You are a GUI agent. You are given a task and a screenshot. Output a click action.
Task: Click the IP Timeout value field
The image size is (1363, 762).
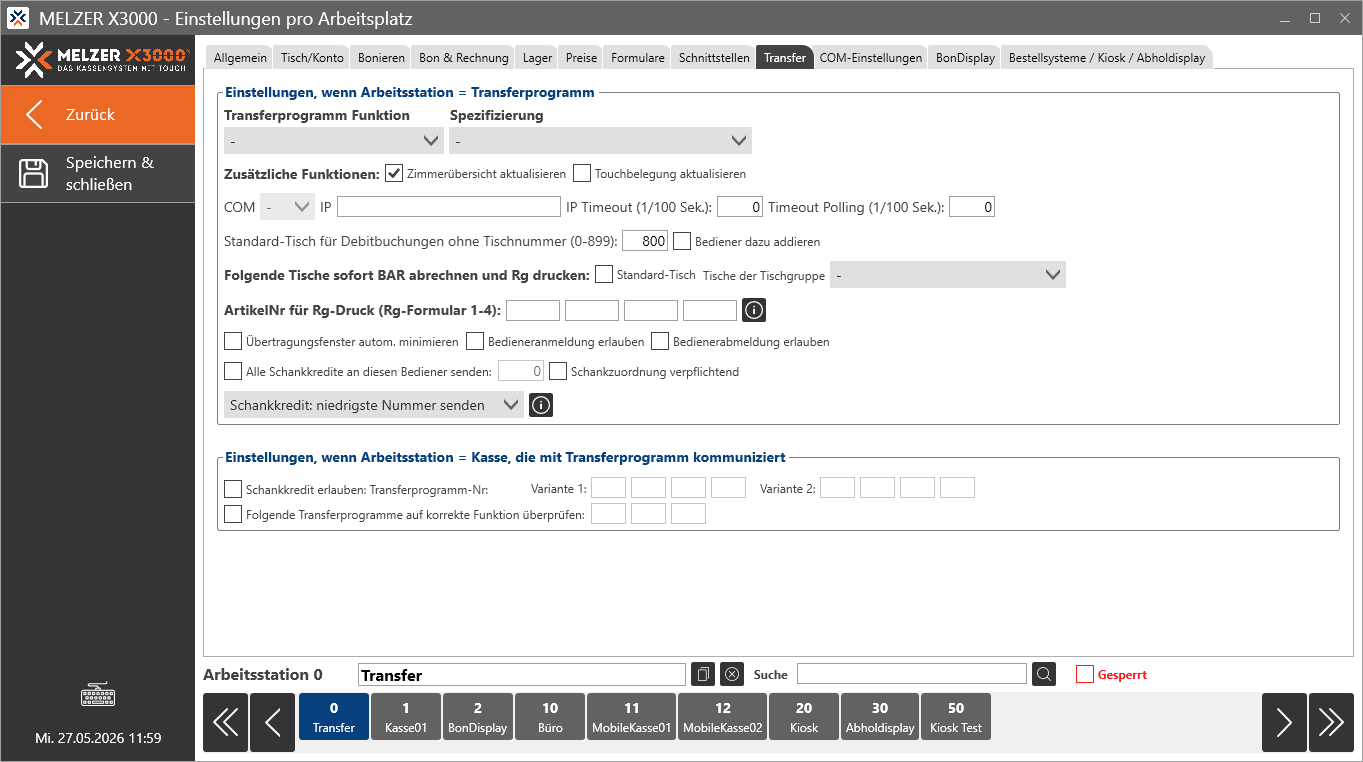pos(741,207)
